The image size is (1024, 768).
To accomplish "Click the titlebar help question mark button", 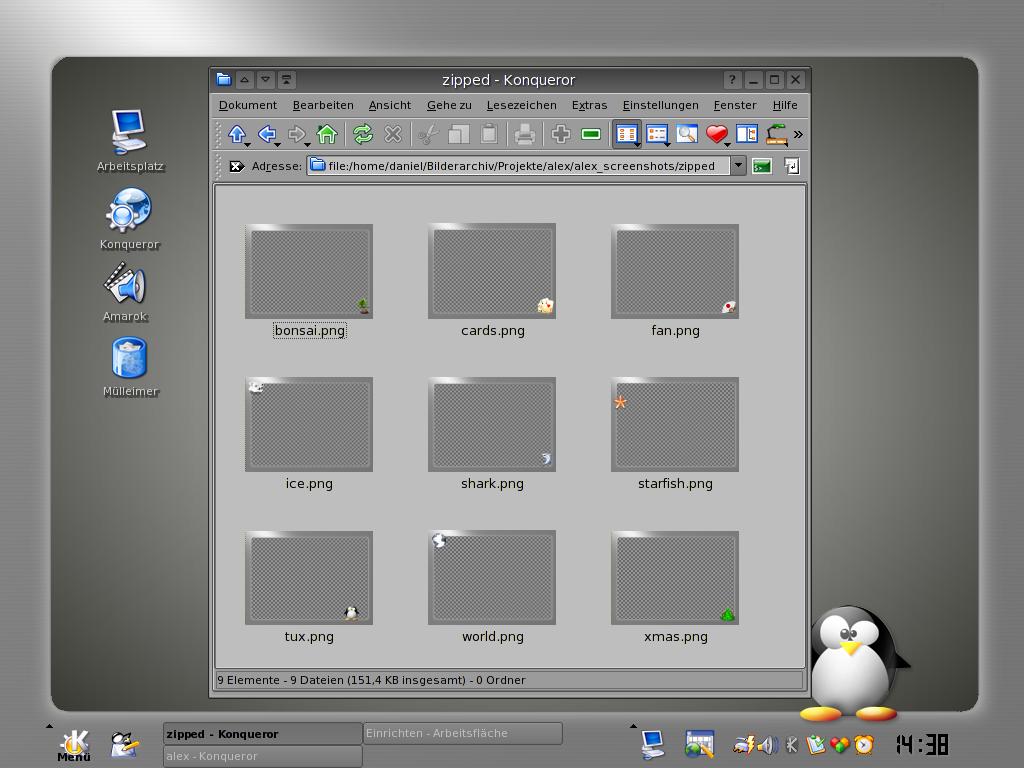I will pos(732,80).
